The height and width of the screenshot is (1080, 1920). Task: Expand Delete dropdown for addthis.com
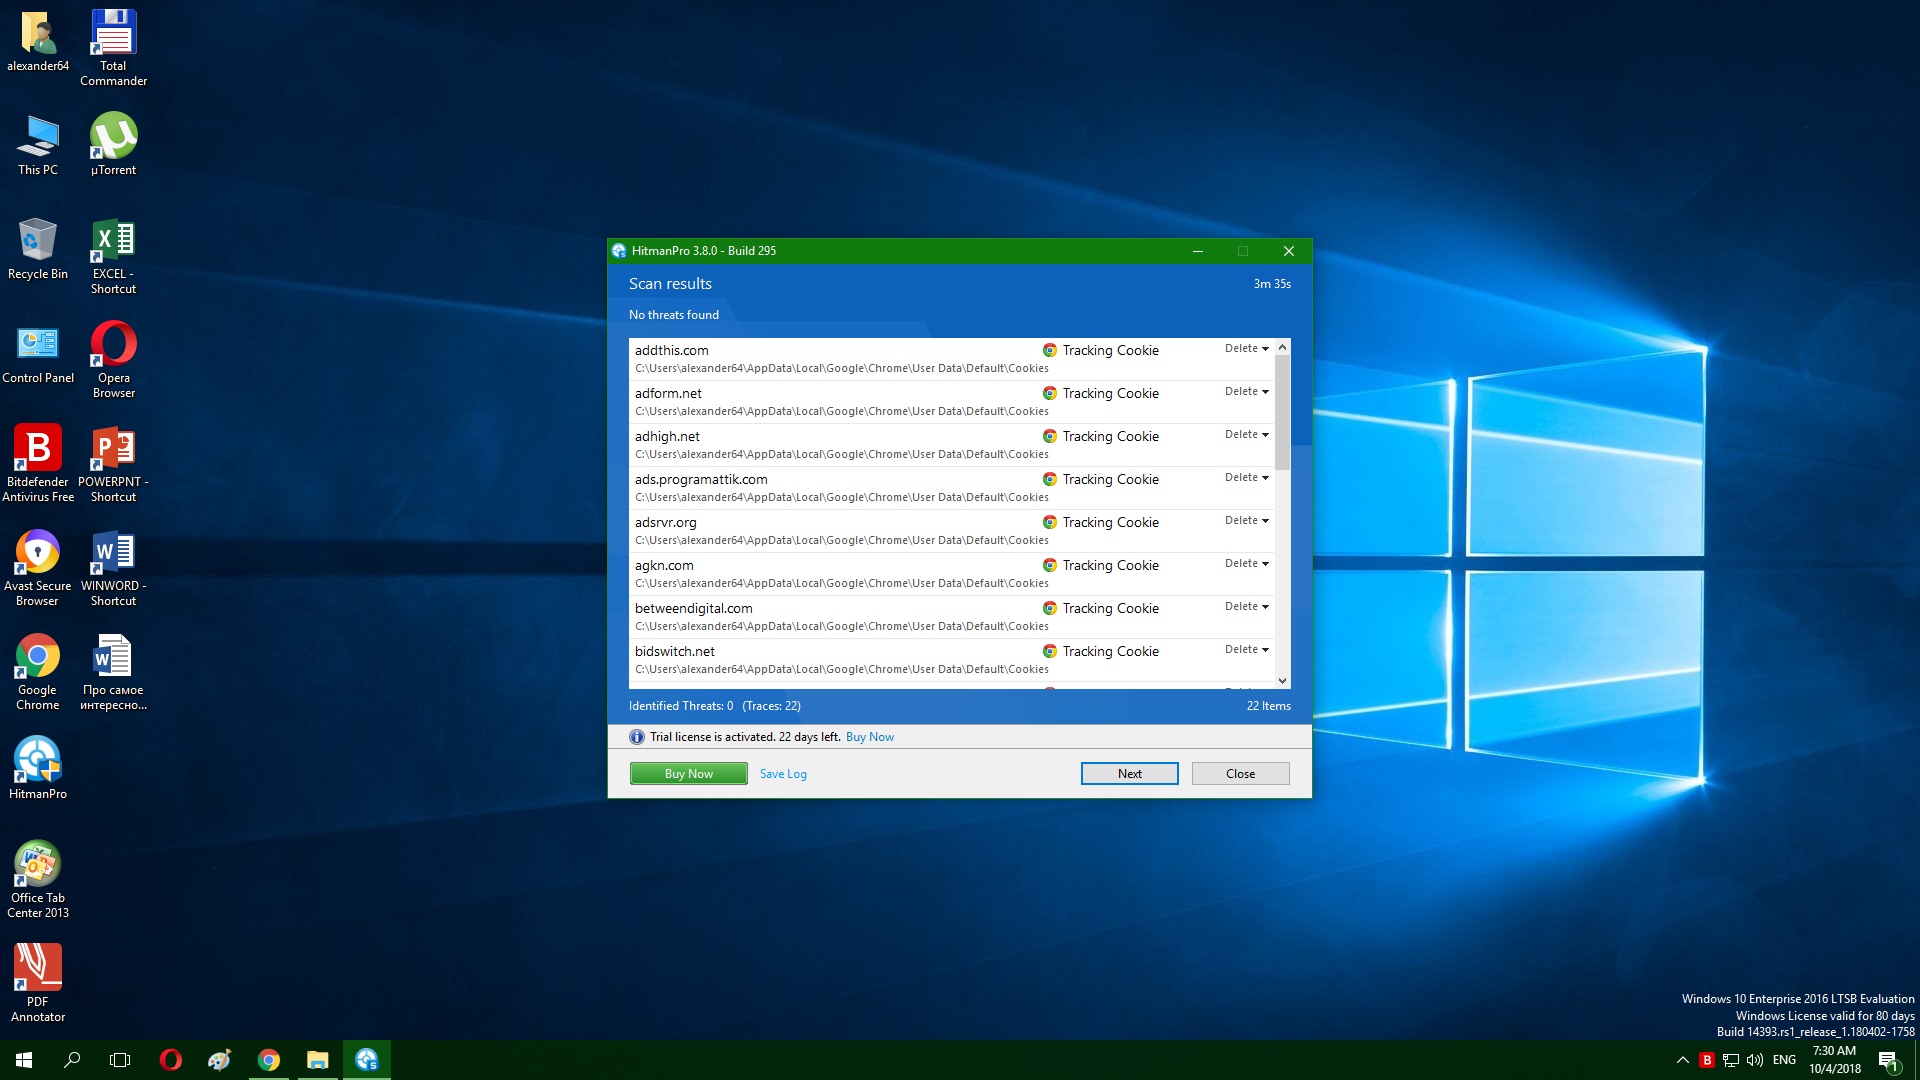pos(1247,349)
